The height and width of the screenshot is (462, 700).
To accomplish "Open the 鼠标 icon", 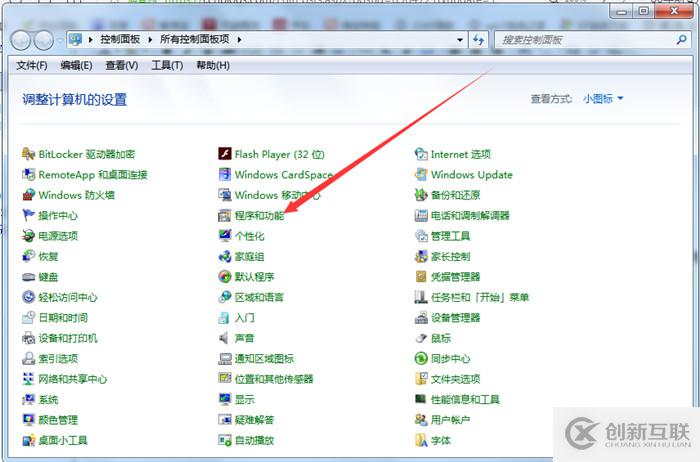I will pyautogui.click(x=421, y=338).
